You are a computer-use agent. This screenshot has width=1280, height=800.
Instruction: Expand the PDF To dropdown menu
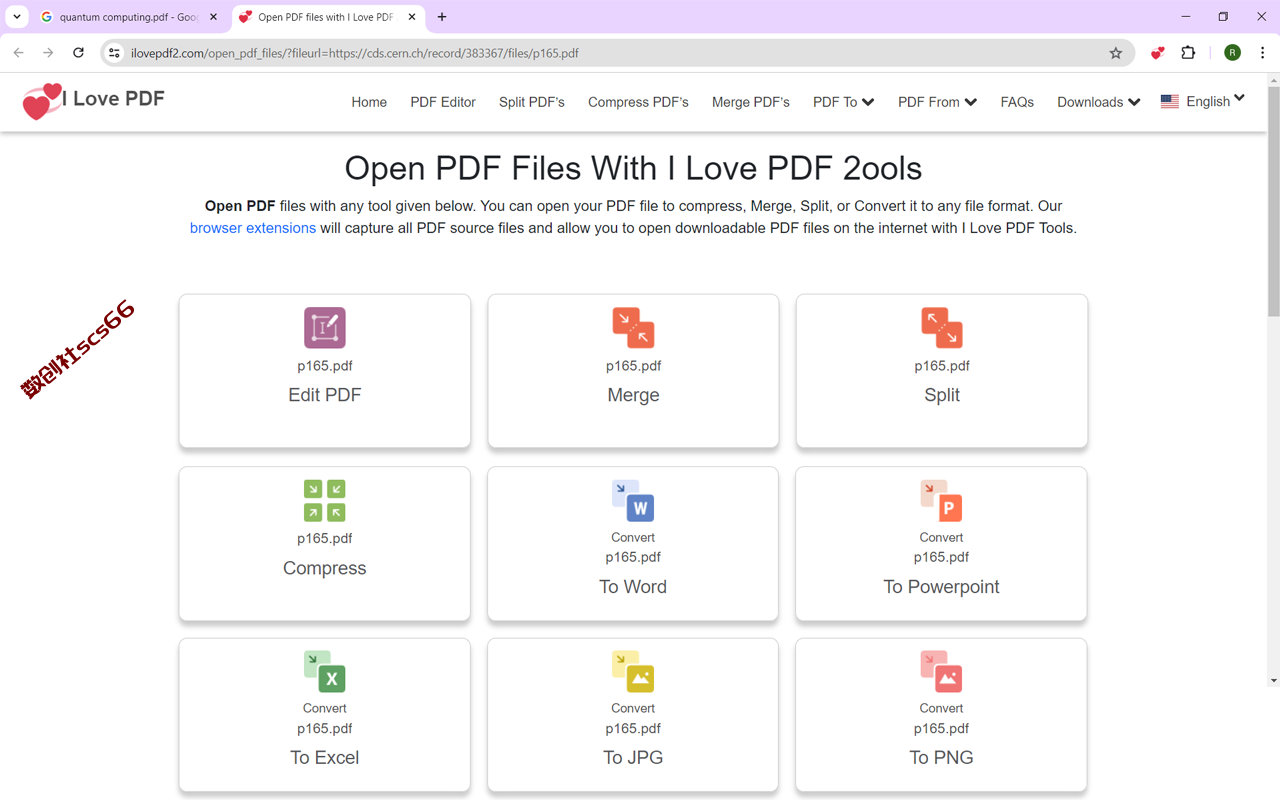[x=843, y=102]
